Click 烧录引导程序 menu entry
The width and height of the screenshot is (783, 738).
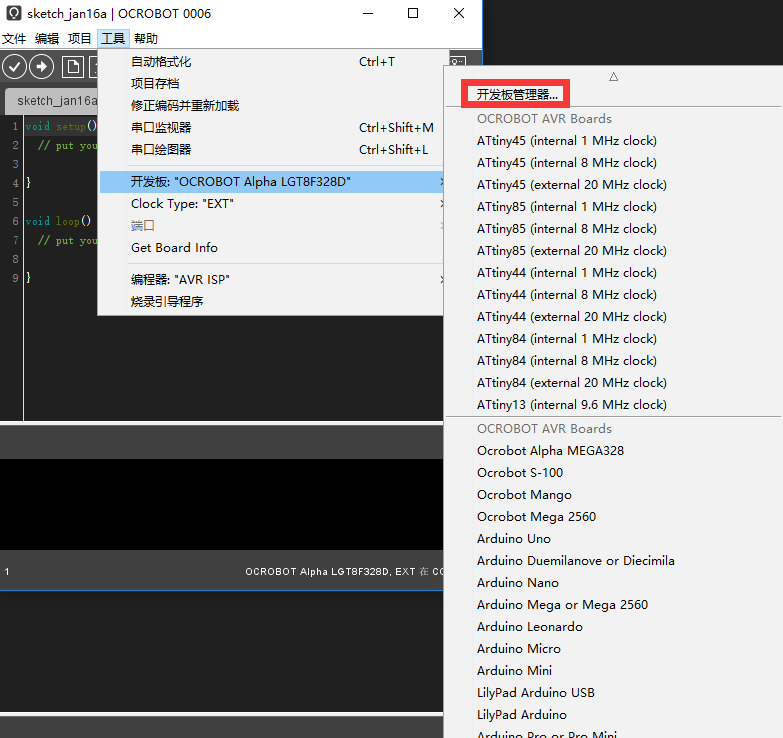pyautogui.click(x=272, y=302)
